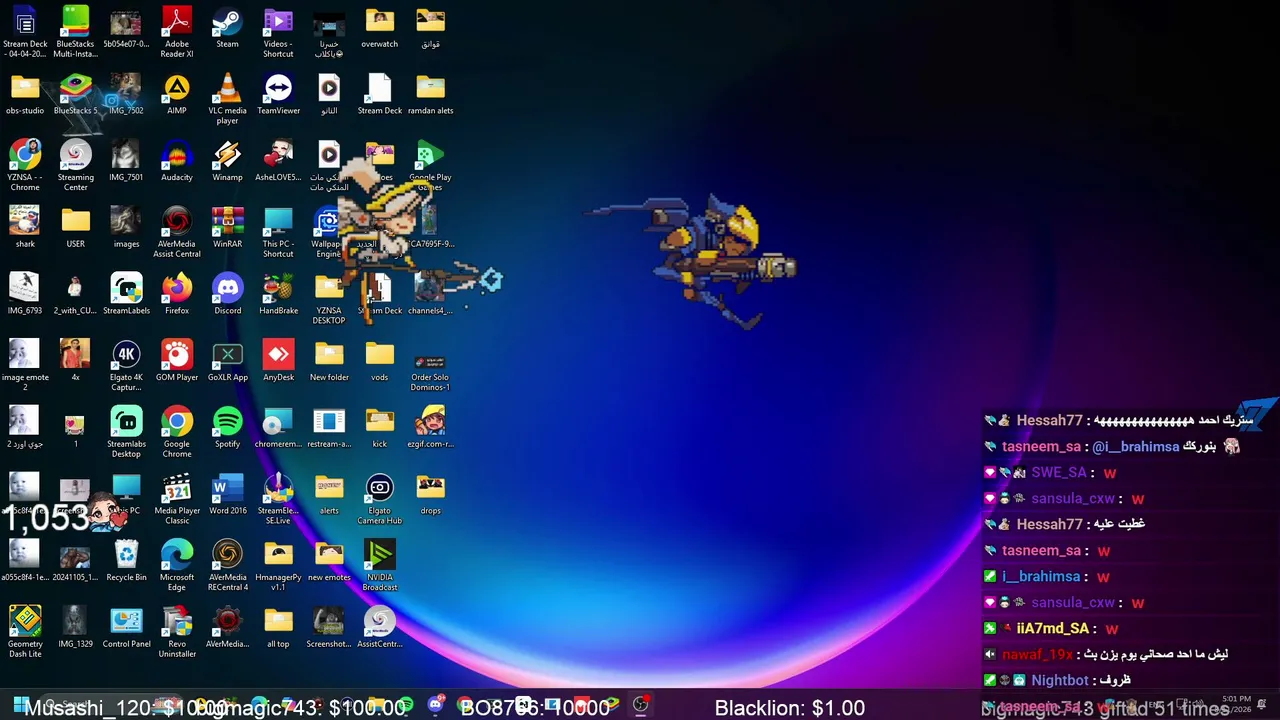
Task: Launch NVIDIA Broadcast from the desktop
Action: [379, 566]
